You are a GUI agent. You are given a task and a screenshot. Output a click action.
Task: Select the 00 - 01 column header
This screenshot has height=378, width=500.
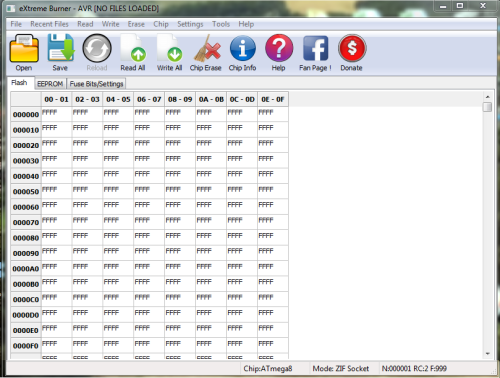56,99
